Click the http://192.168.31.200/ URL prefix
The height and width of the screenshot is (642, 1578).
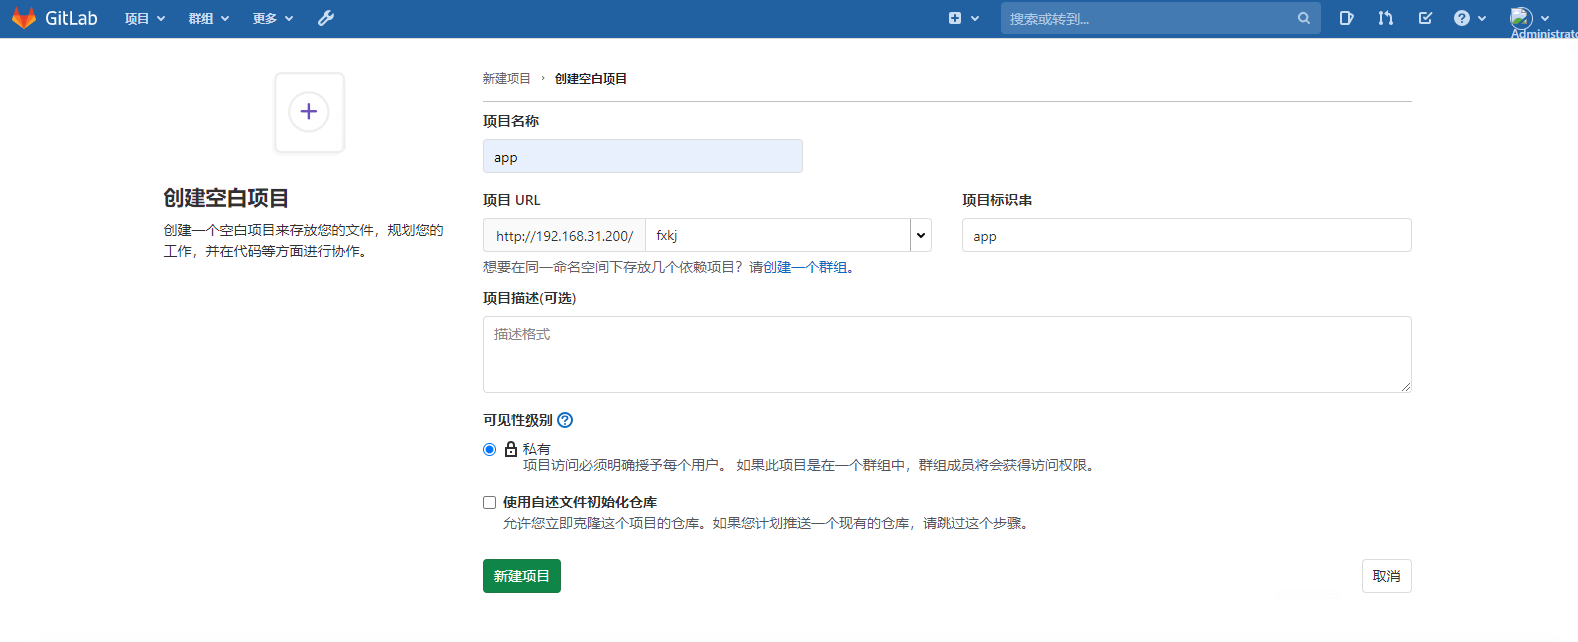tap(564, 235)
